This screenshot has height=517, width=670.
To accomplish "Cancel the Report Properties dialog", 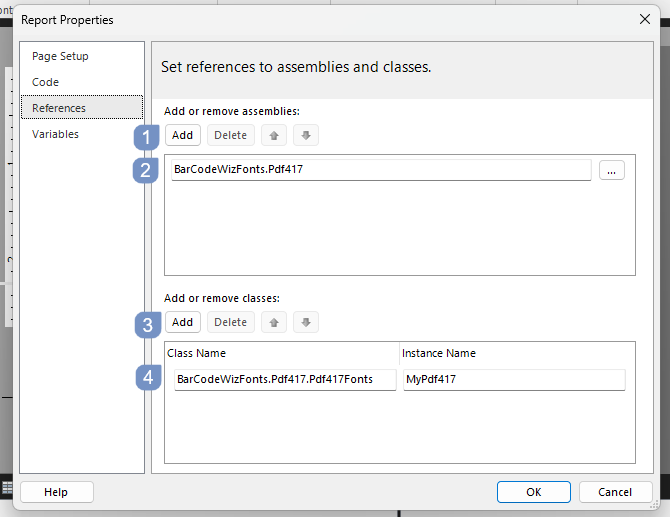I will tap(615, 492).
